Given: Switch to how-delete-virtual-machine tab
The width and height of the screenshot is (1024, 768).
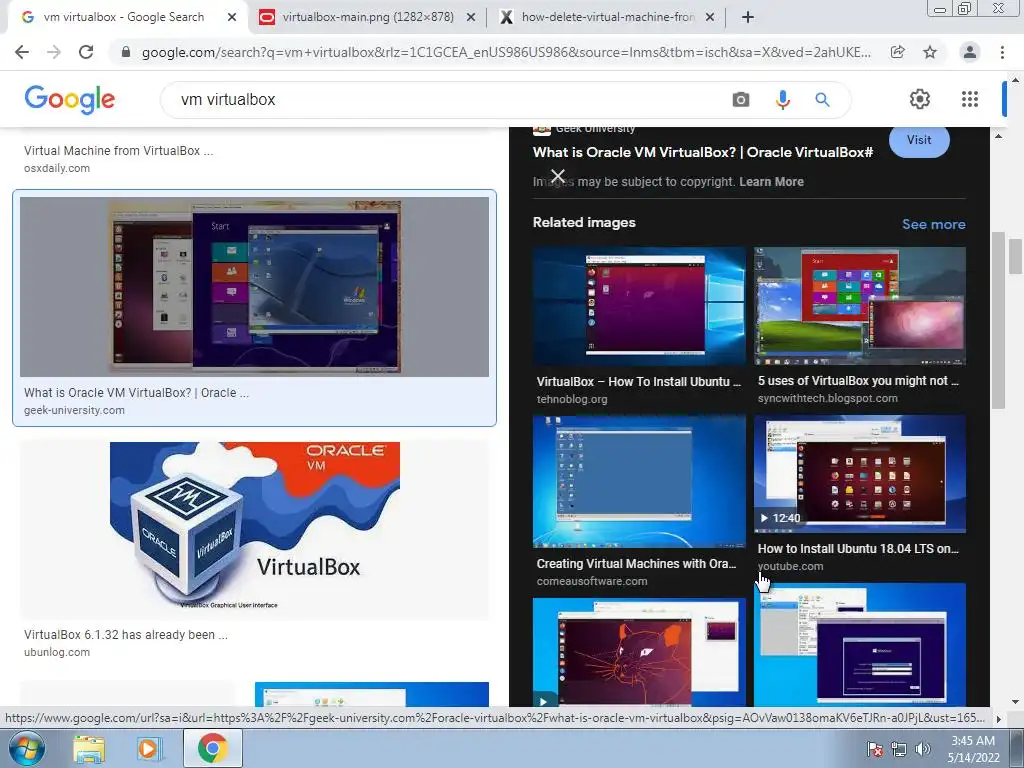Looking at the screenshot, I should (x=607, y=17).
